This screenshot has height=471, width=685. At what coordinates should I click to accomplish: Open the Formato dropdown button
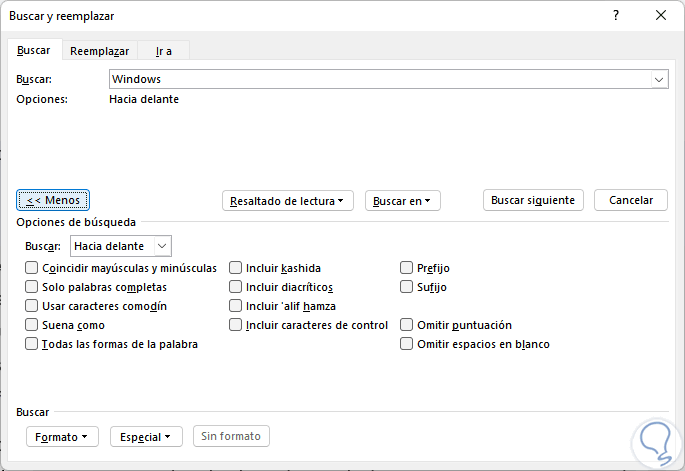click(62, 437)
